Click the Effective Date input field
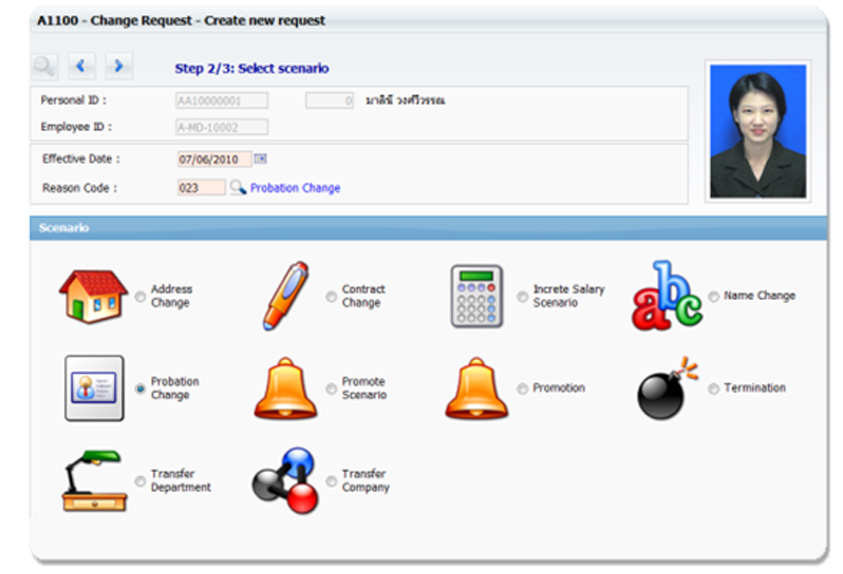 tap(213, 159)
